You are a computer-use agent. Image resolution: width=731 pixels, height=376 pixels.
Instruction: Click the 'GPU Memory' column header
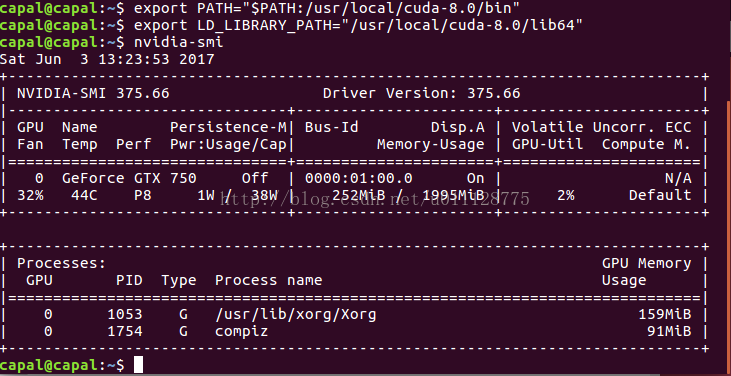click(647, 263)
